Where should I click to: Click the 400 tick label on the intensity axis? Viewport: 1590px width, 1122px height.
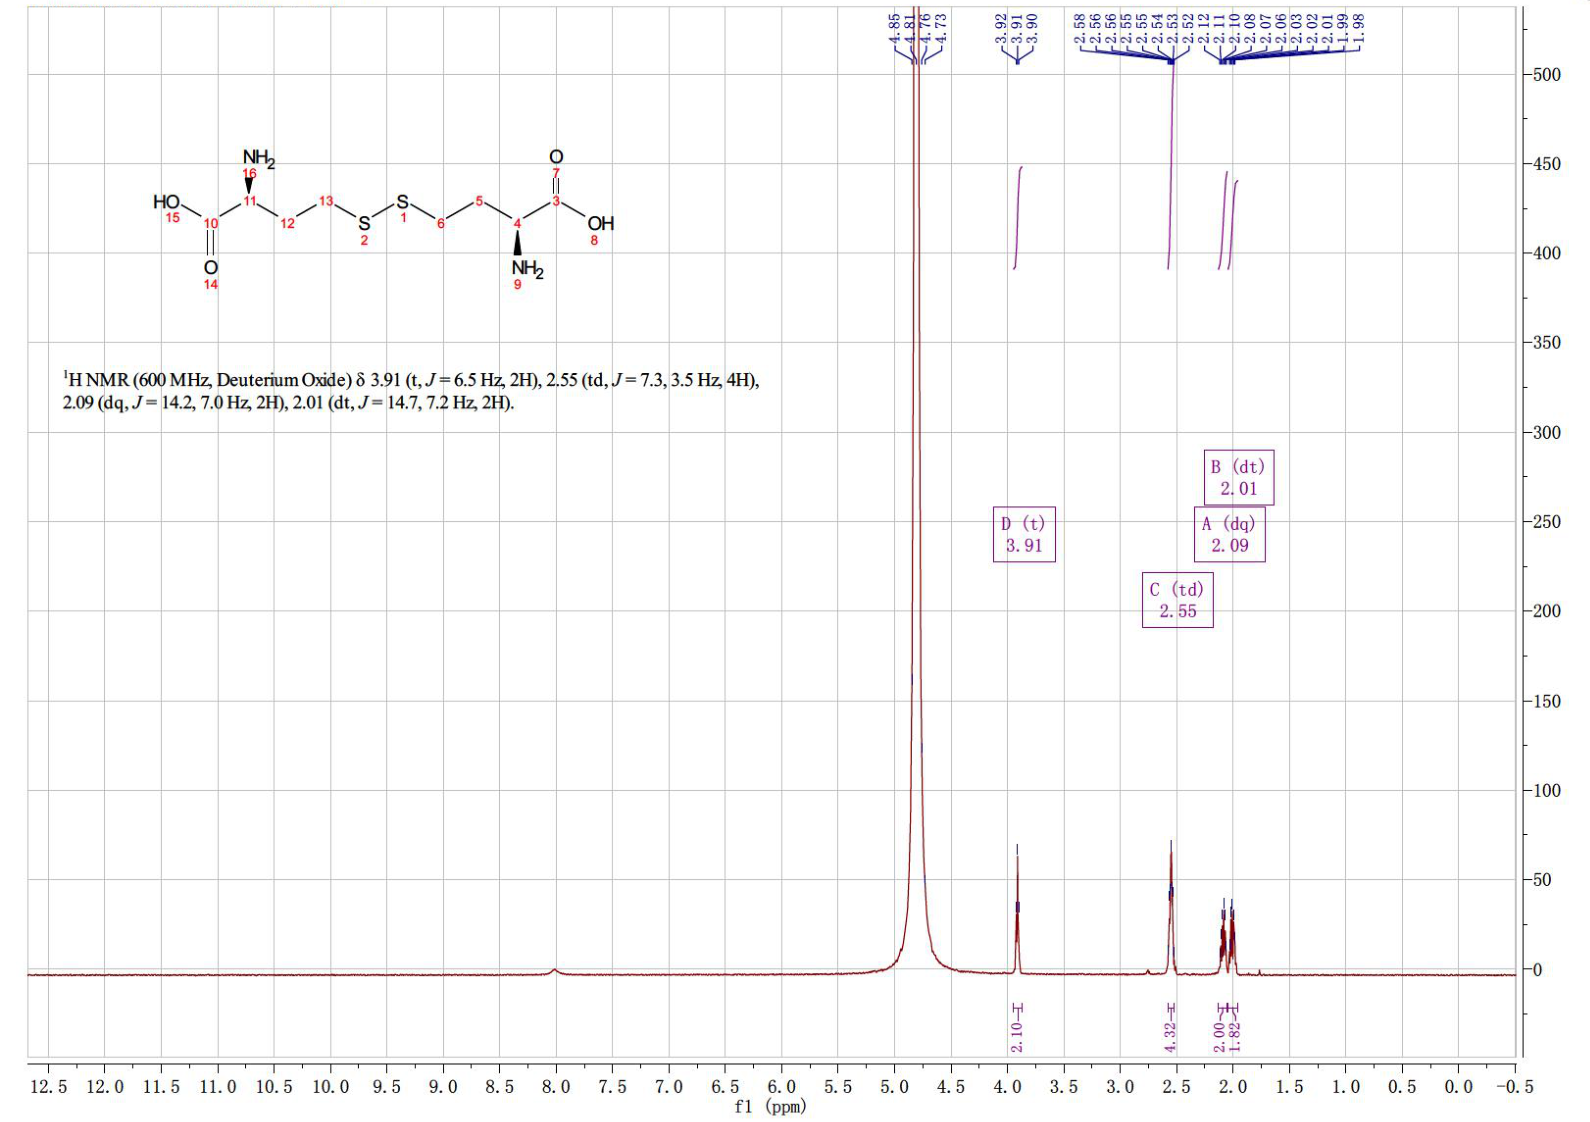click(1546, 254)
